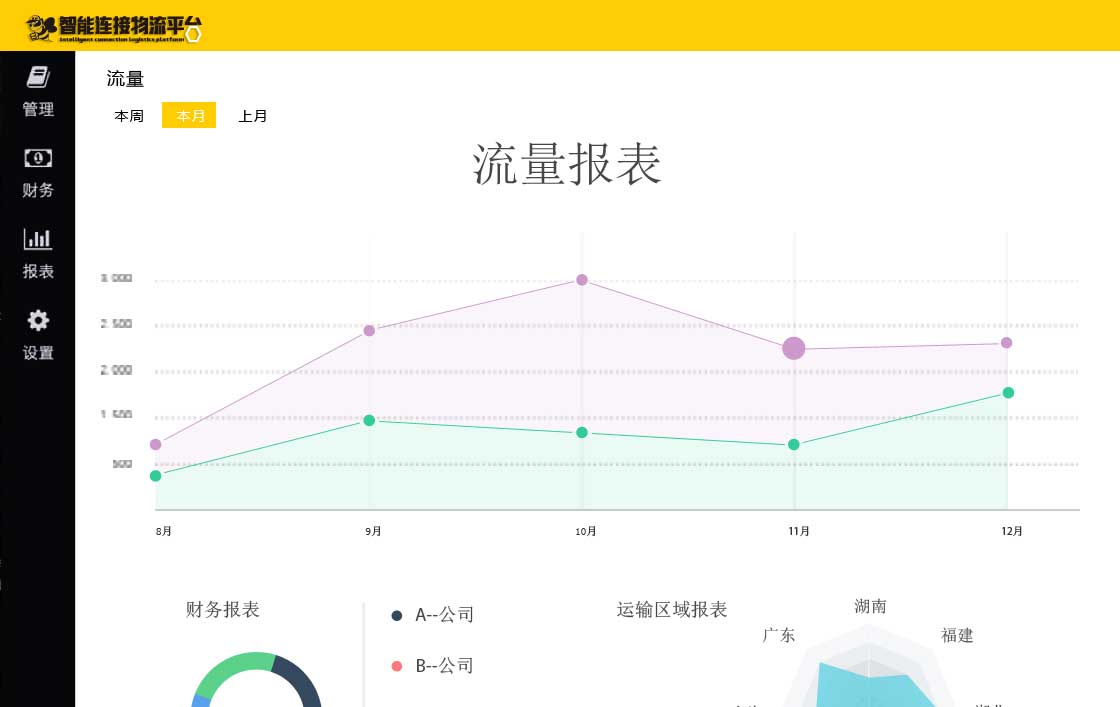
Task: Switch to the 本周 tab
Action: [x=129, y=116]
